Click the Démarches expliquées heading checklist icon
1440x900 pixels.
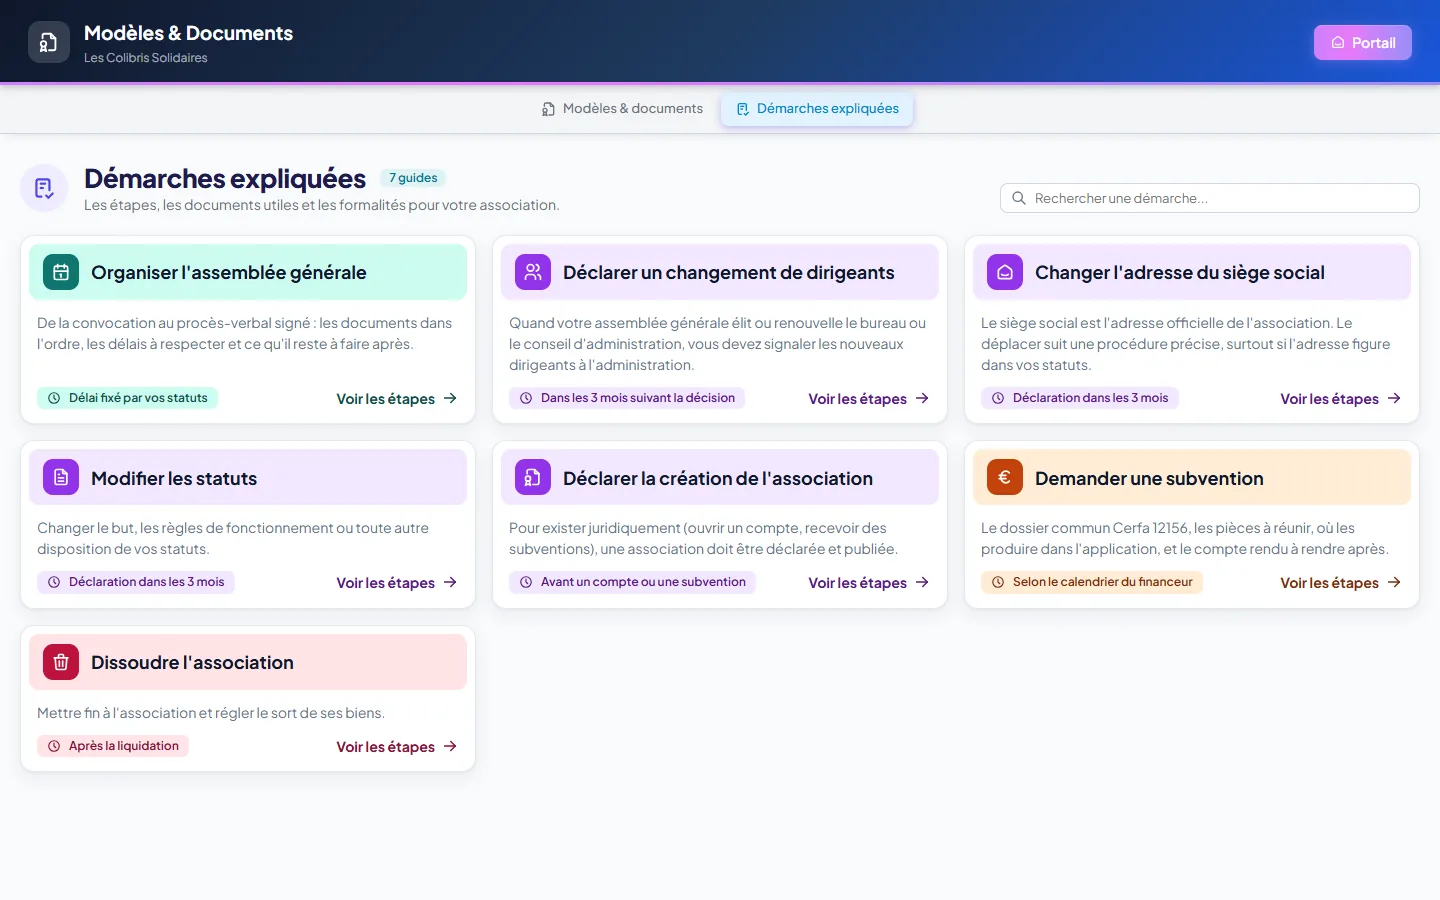pos(44,188)
